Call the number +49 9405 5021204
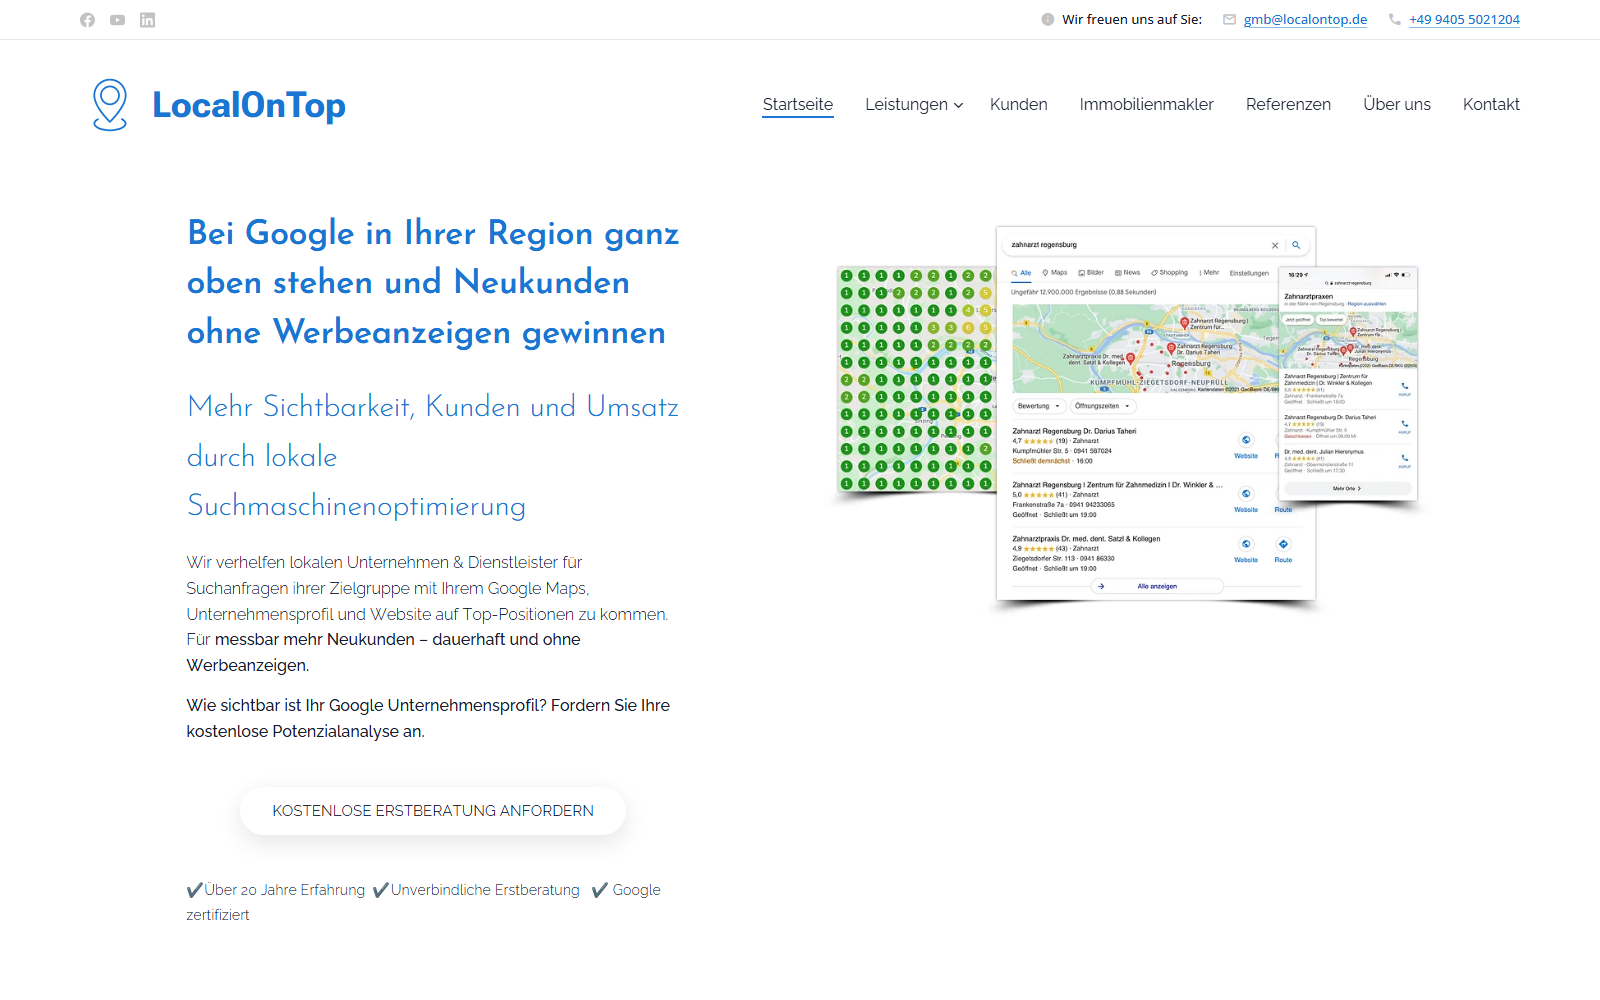The height and width of the screenshot is (1000, 1600). click(x=1464, y=19)
